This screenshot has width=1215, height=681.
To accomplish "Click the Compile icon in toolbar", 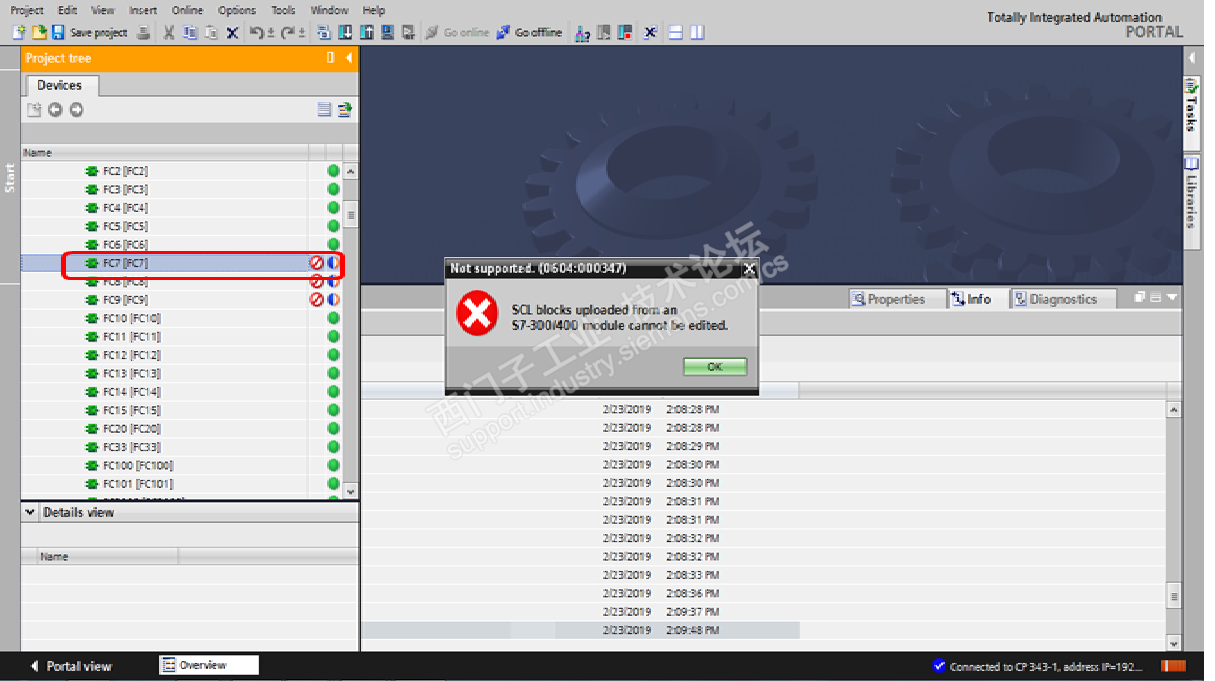I will pos(324,32).
